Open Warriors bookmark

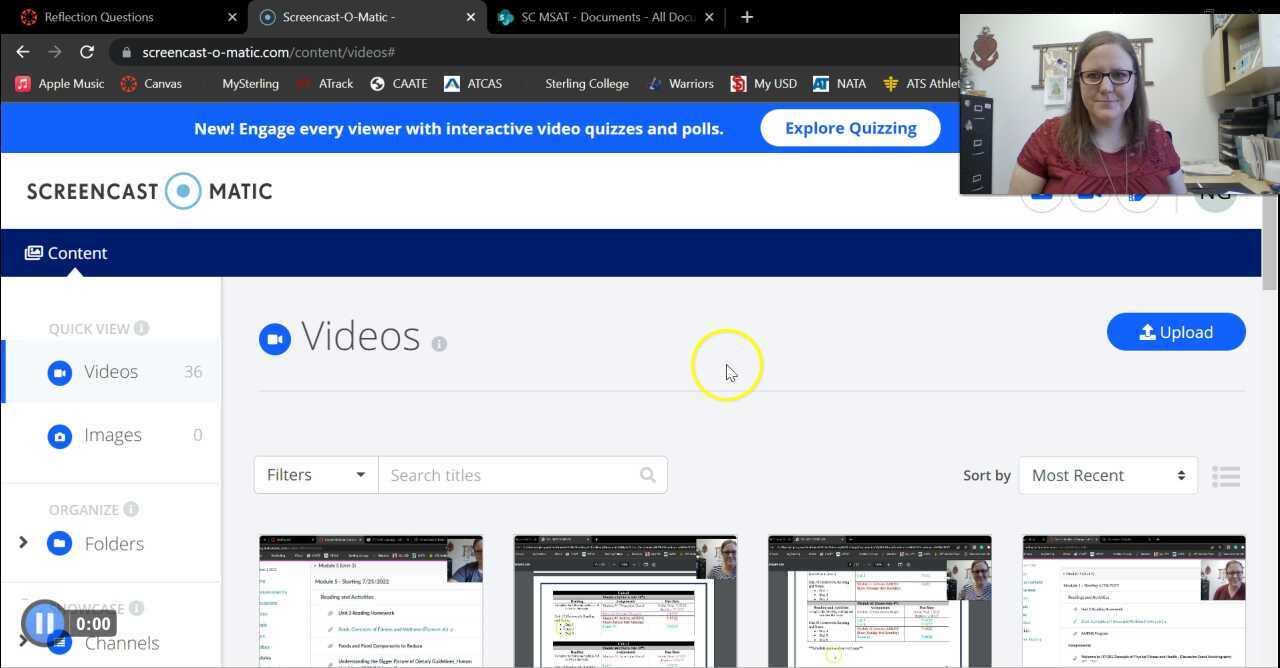(680, 84)
